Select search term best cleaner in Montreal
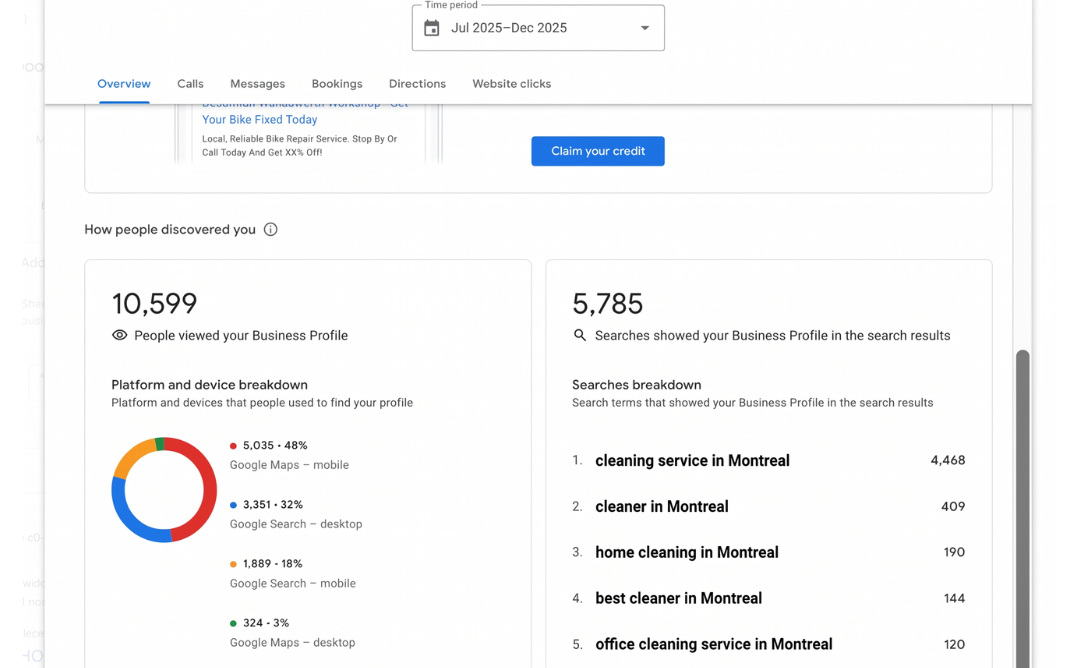This screenshot has height=668, width=1080. [678, 598]
